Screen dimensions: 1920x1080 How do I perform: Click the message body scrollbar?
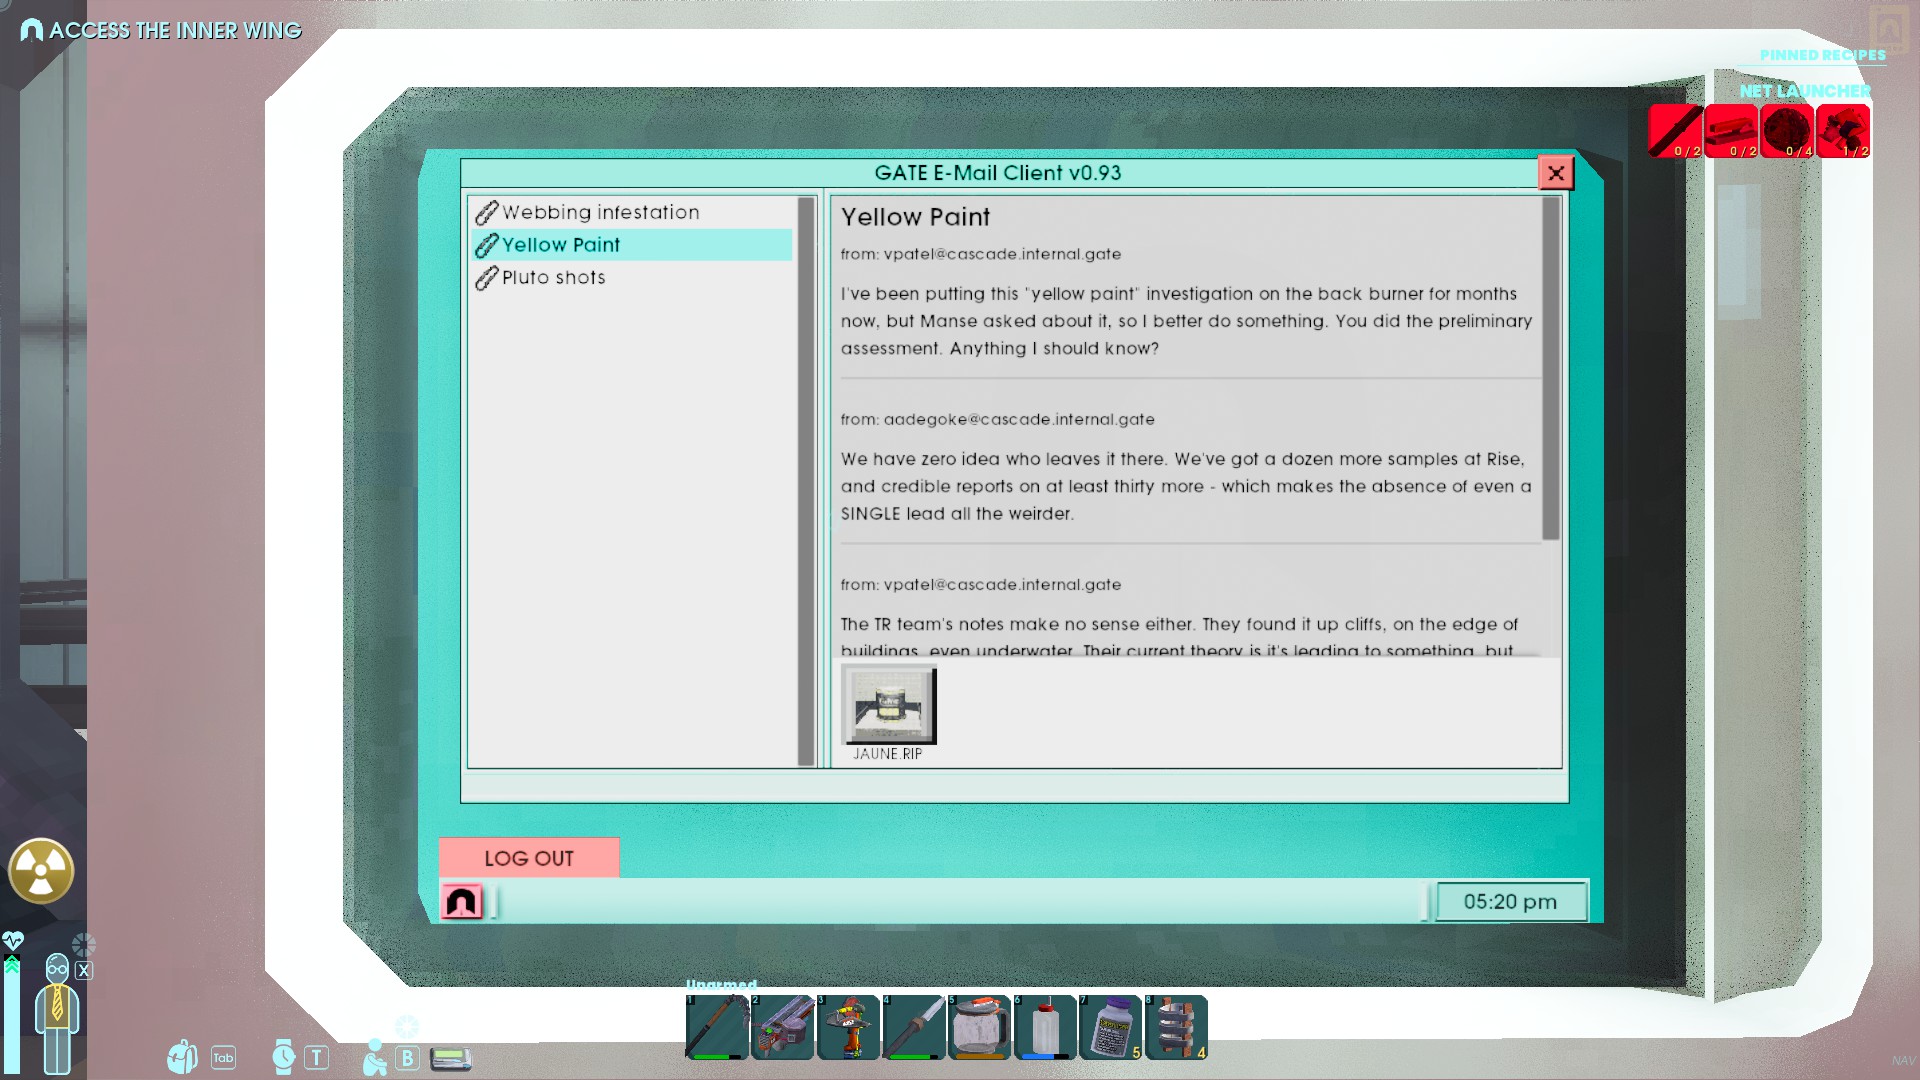[1551, 368]
